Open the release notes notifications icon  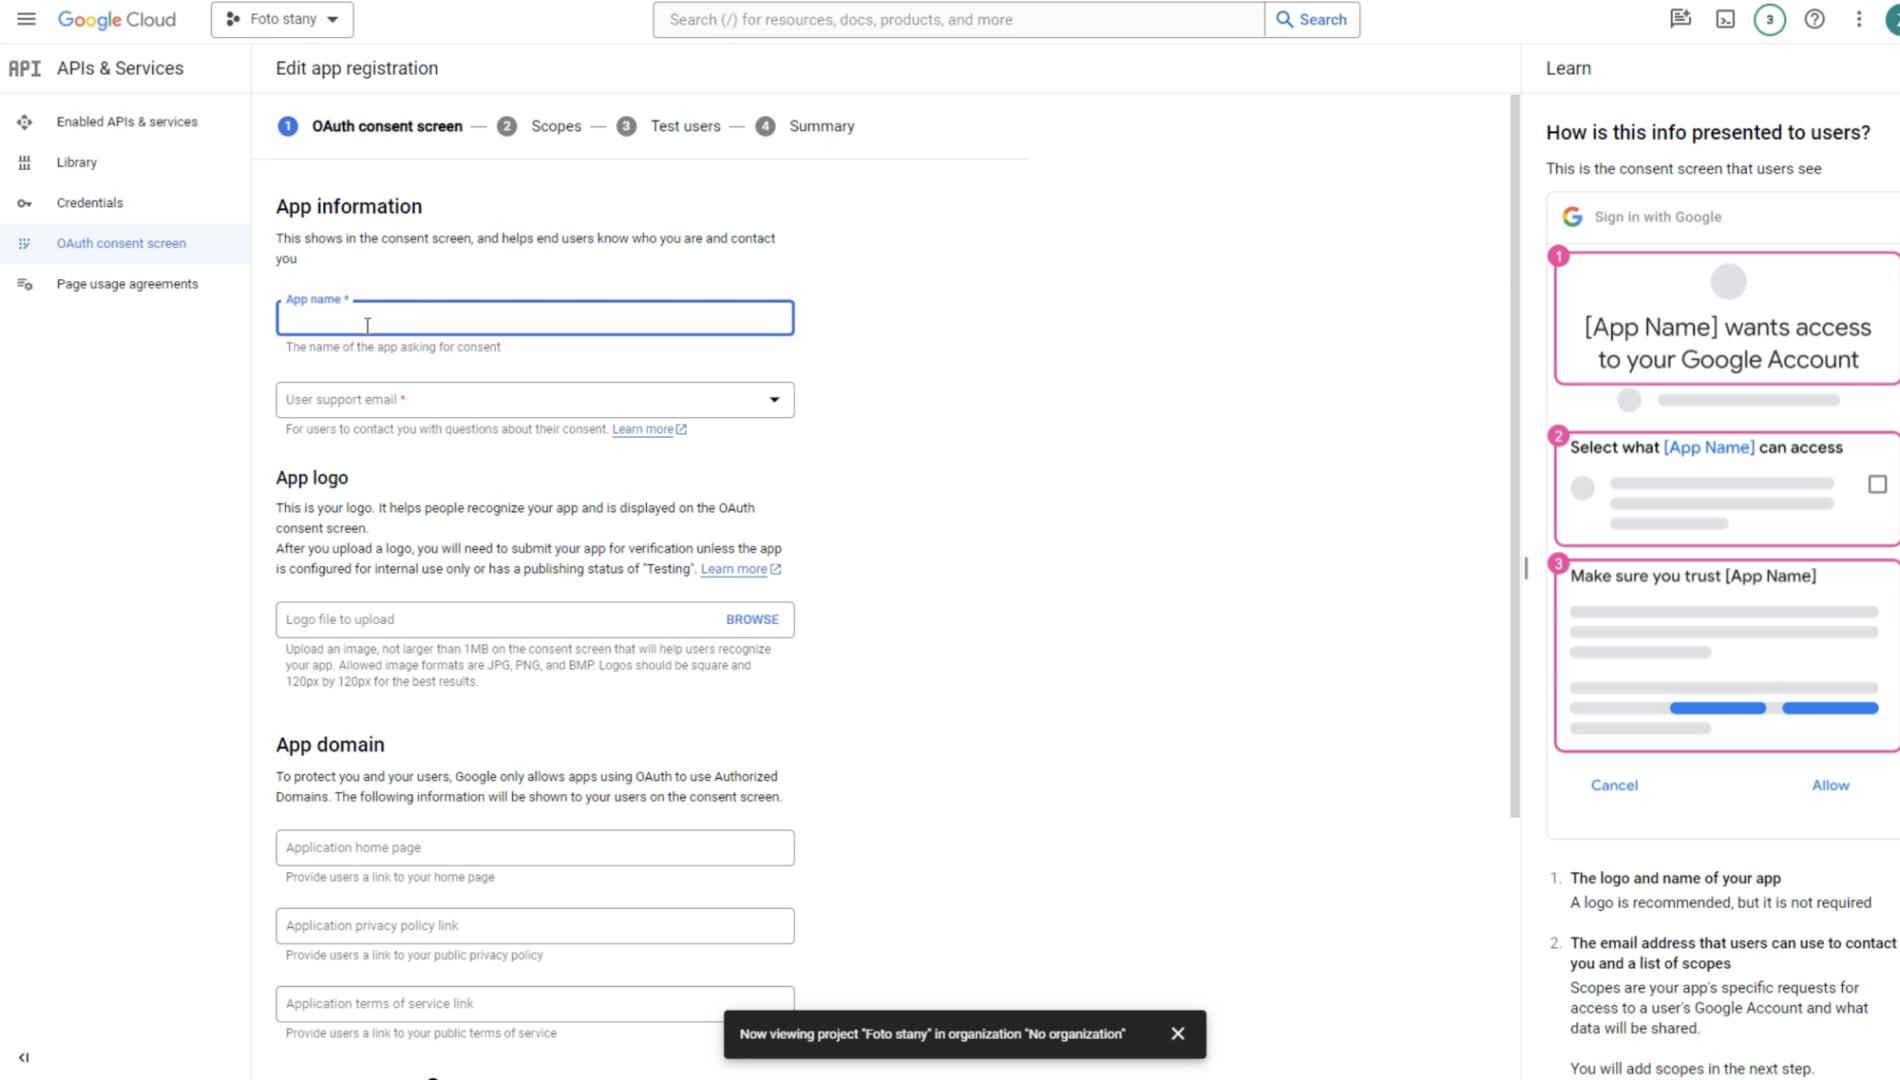point(1680,19)
